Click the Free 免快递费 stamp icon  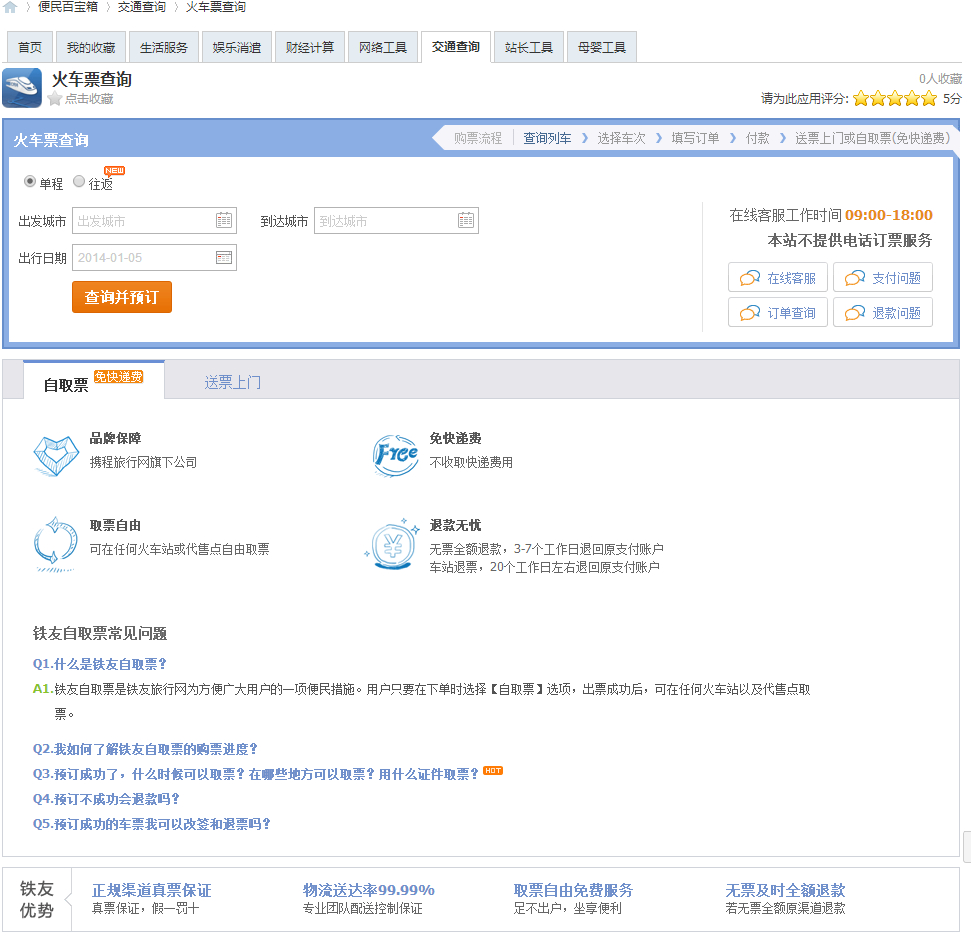pos(394,452)
